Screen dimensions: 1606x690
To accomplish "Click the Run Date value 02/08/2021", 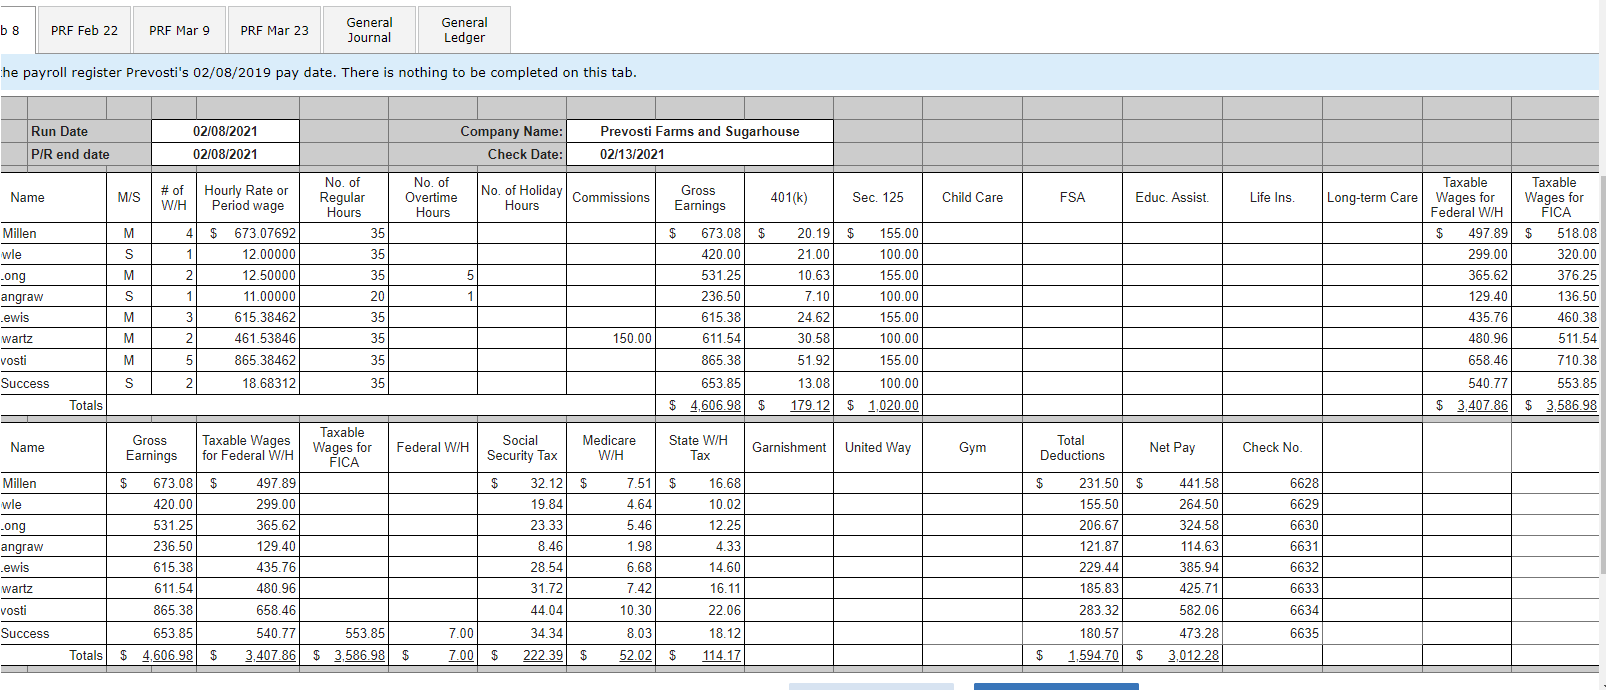I will tap(225, 131).
